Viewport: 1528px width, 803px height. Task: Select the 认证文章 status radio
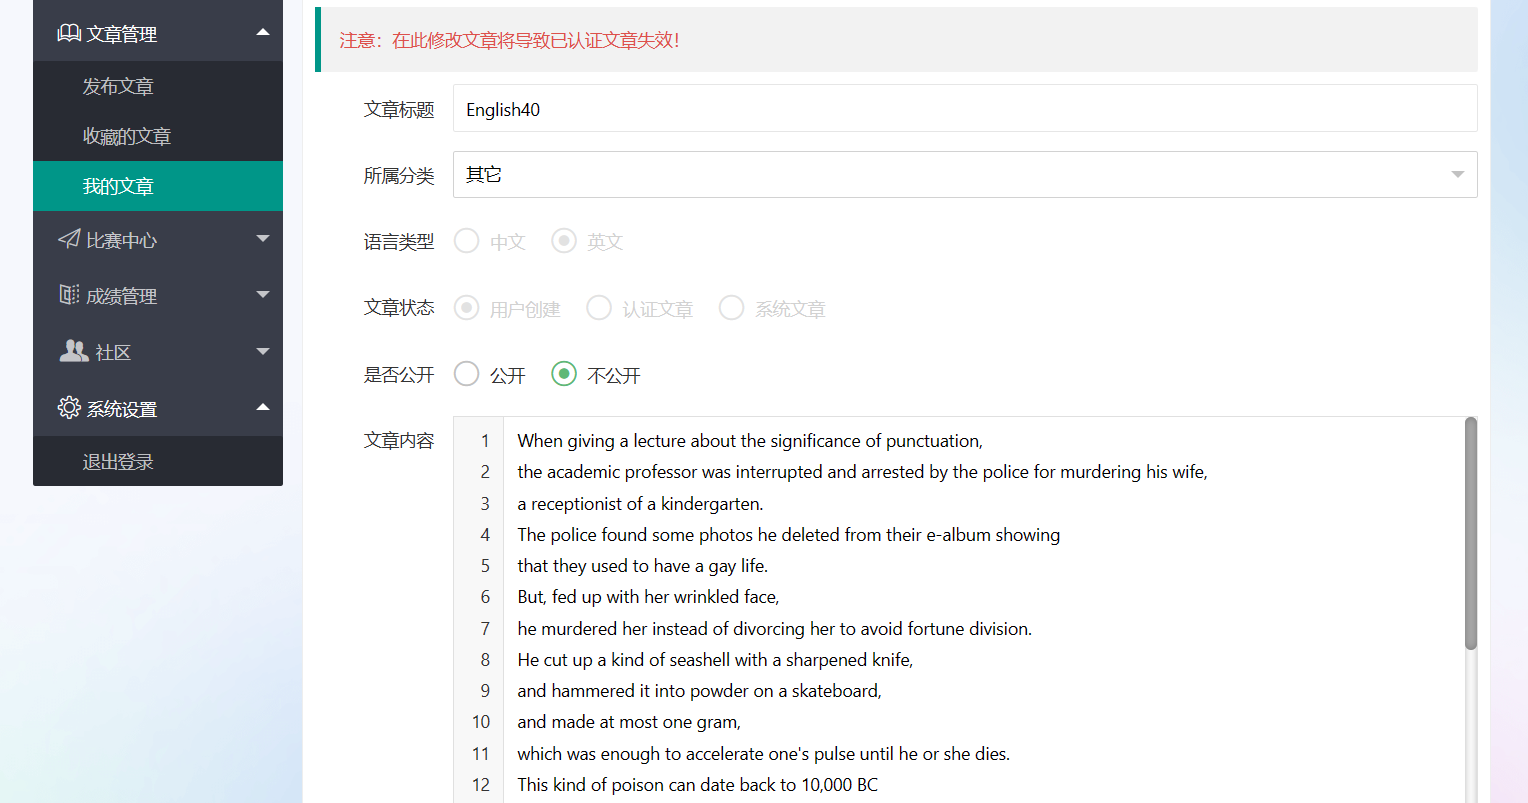point(599,308)
